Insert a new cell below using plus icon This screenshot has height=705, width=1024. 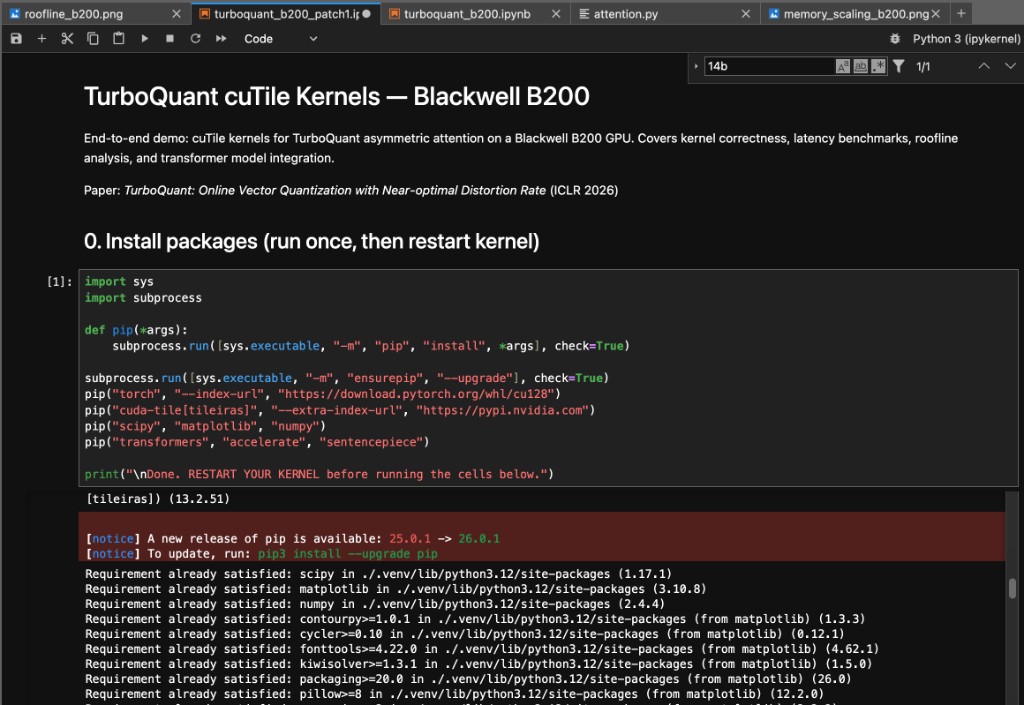coord(42,39)
